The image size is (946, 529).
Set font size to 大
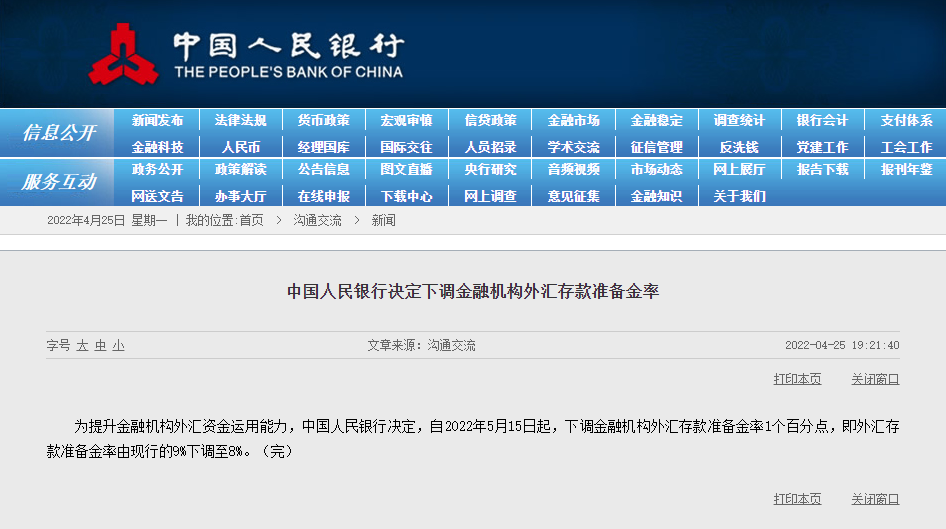coord(82,345)
